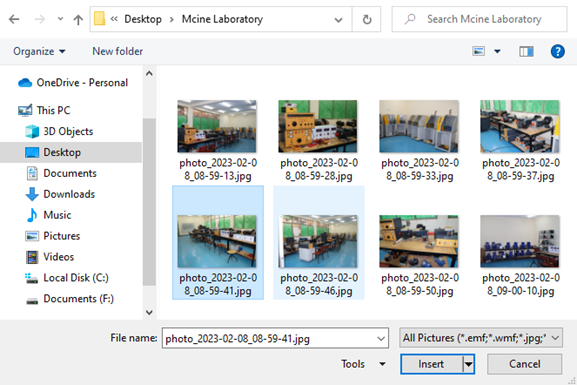577x385 pixels.
Task: Open Pictures in the sidebar
Action: coord(52,236)
